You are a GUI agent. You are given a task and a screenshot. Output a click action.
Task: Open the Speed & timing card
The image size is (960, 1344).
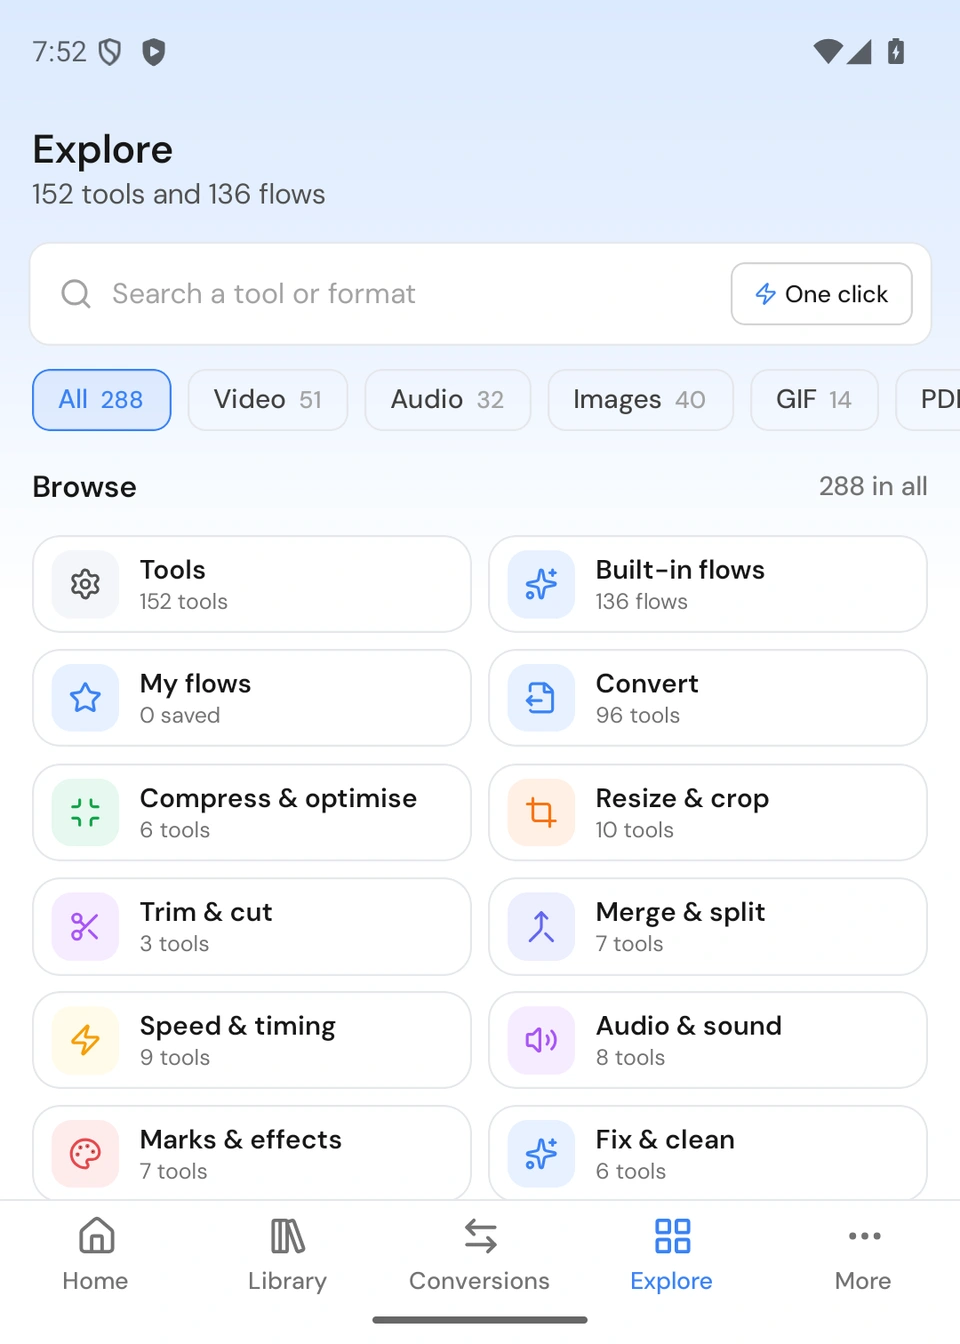[252, 1040]
